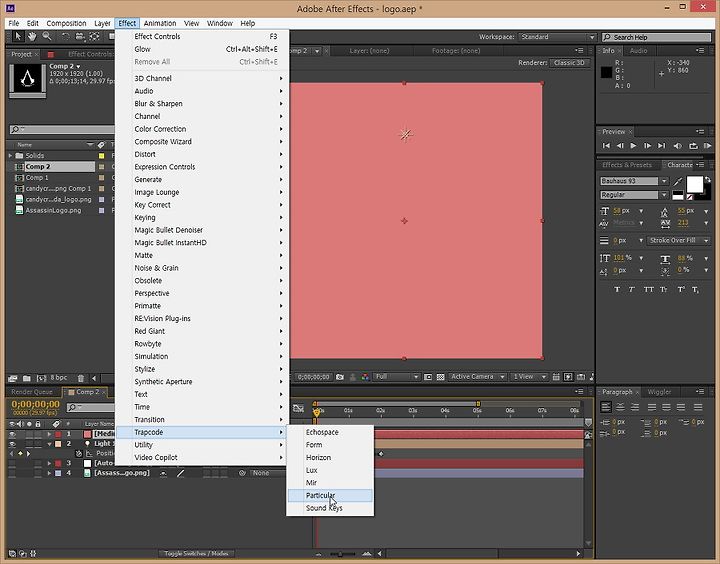720x564 pixels.
Task: Enable All Caps text style
Action: pos(648,289)
